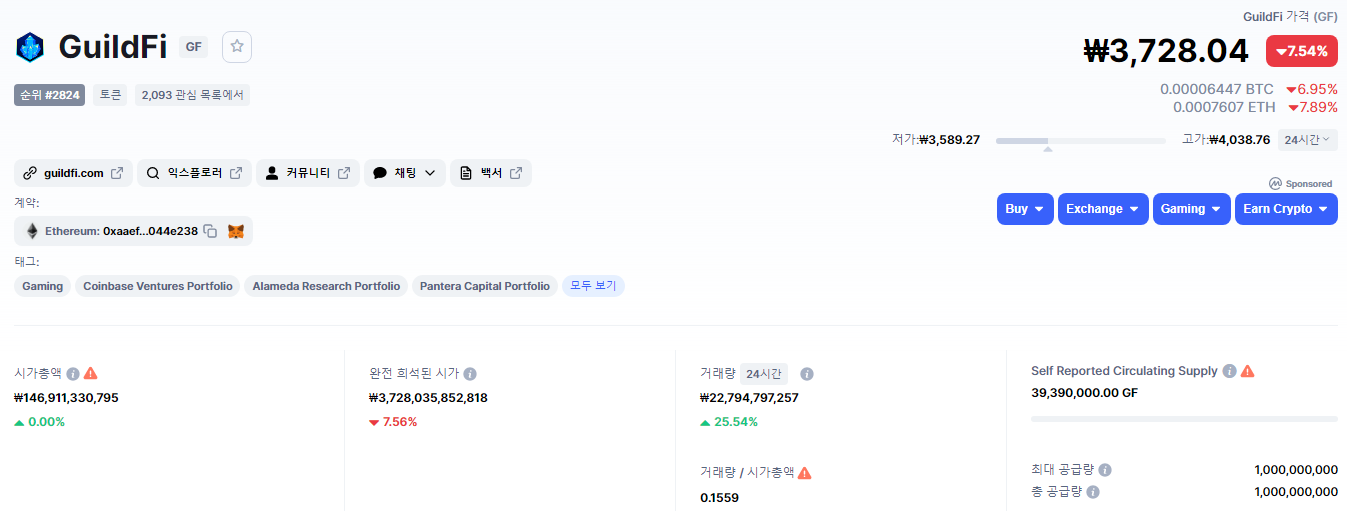The width and height of the screenshot is (1347, 519).
Task: Open the 익스플로러 link
Action: coord(194,173)
